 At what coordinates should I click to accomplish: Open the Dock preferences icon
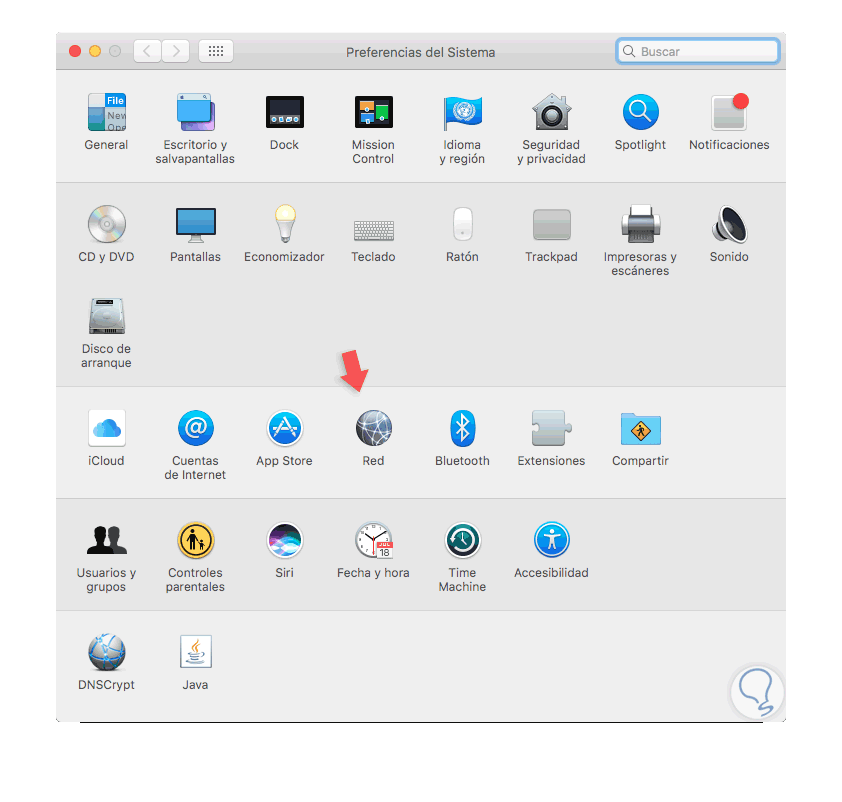(x=285, y=112)
